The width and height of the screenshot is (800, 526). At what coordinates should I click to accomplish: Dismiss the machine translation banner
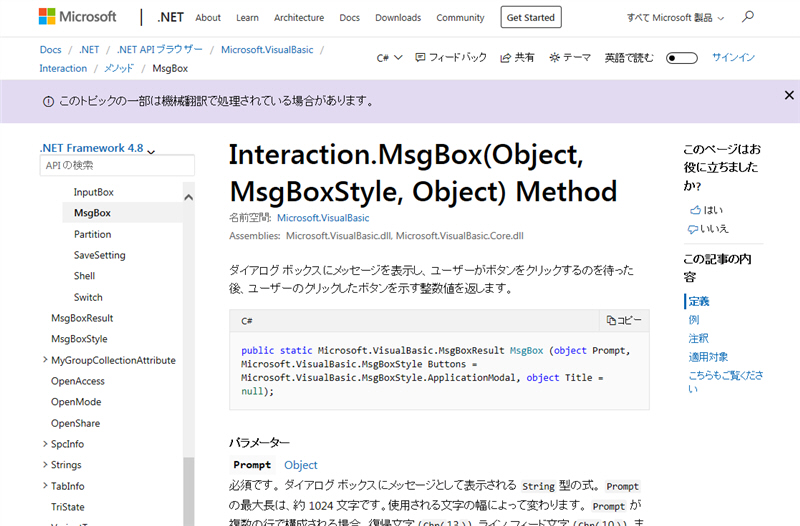tap(789, 95)
